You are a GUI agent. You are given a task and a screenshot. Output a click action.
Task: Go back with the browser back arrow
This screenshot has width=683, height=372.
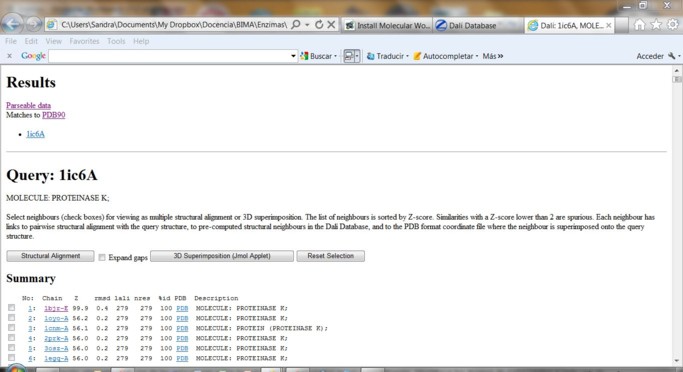coord(12,24)
